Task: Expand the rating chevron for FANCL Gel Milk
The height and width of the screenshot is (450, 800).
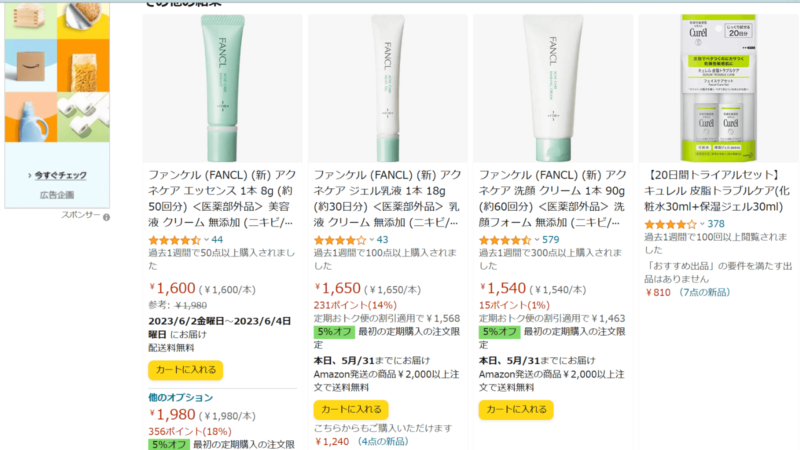Action: 371,240
